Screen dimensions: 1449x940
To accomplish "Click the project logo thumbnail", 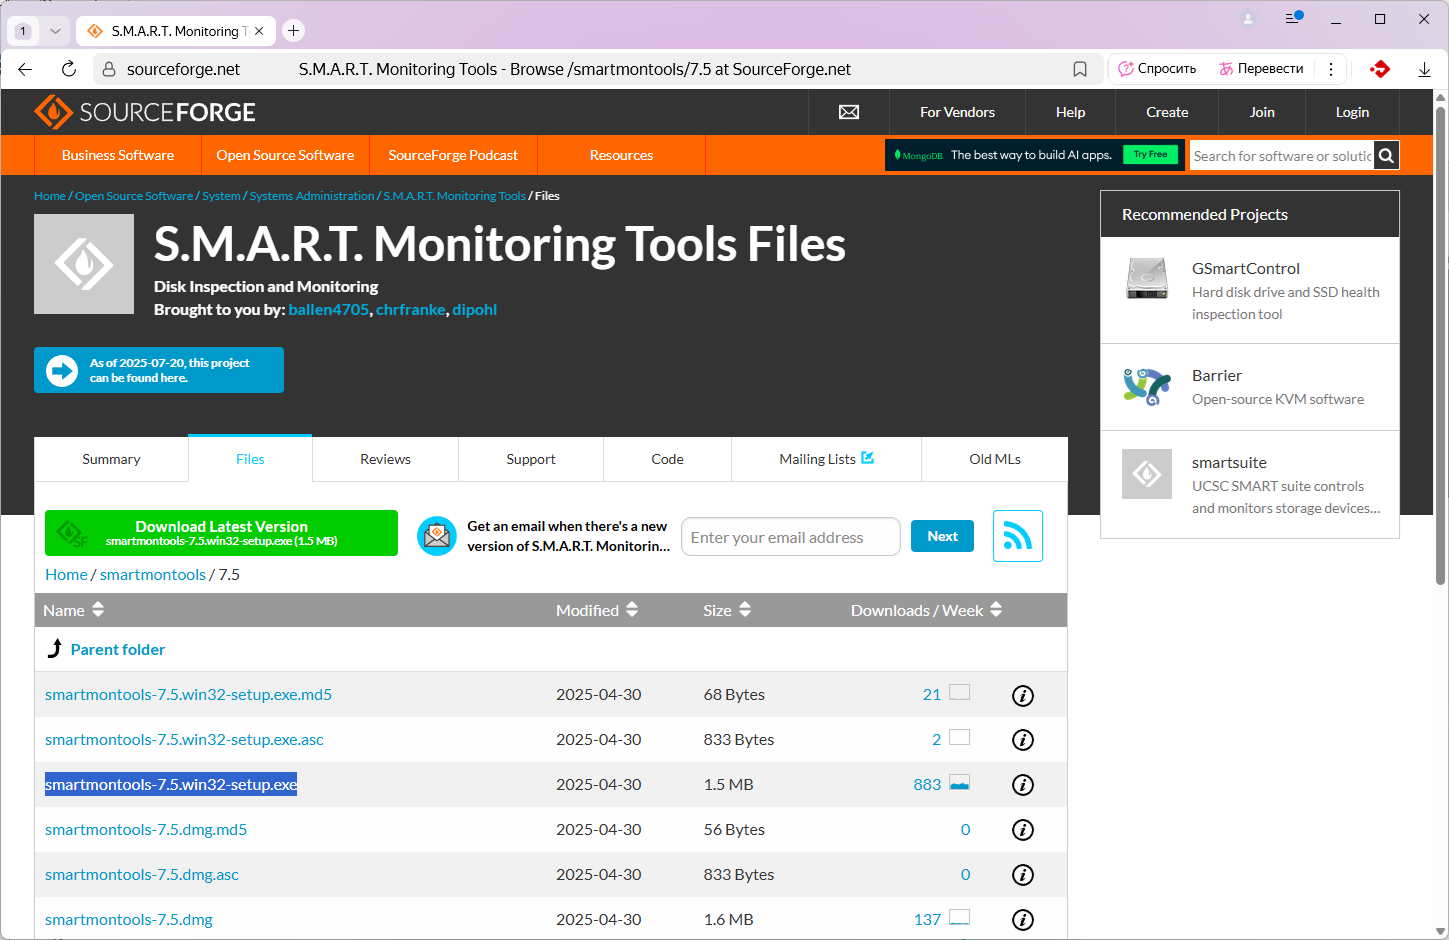I will pyautogui.click(x=84, y=264).
